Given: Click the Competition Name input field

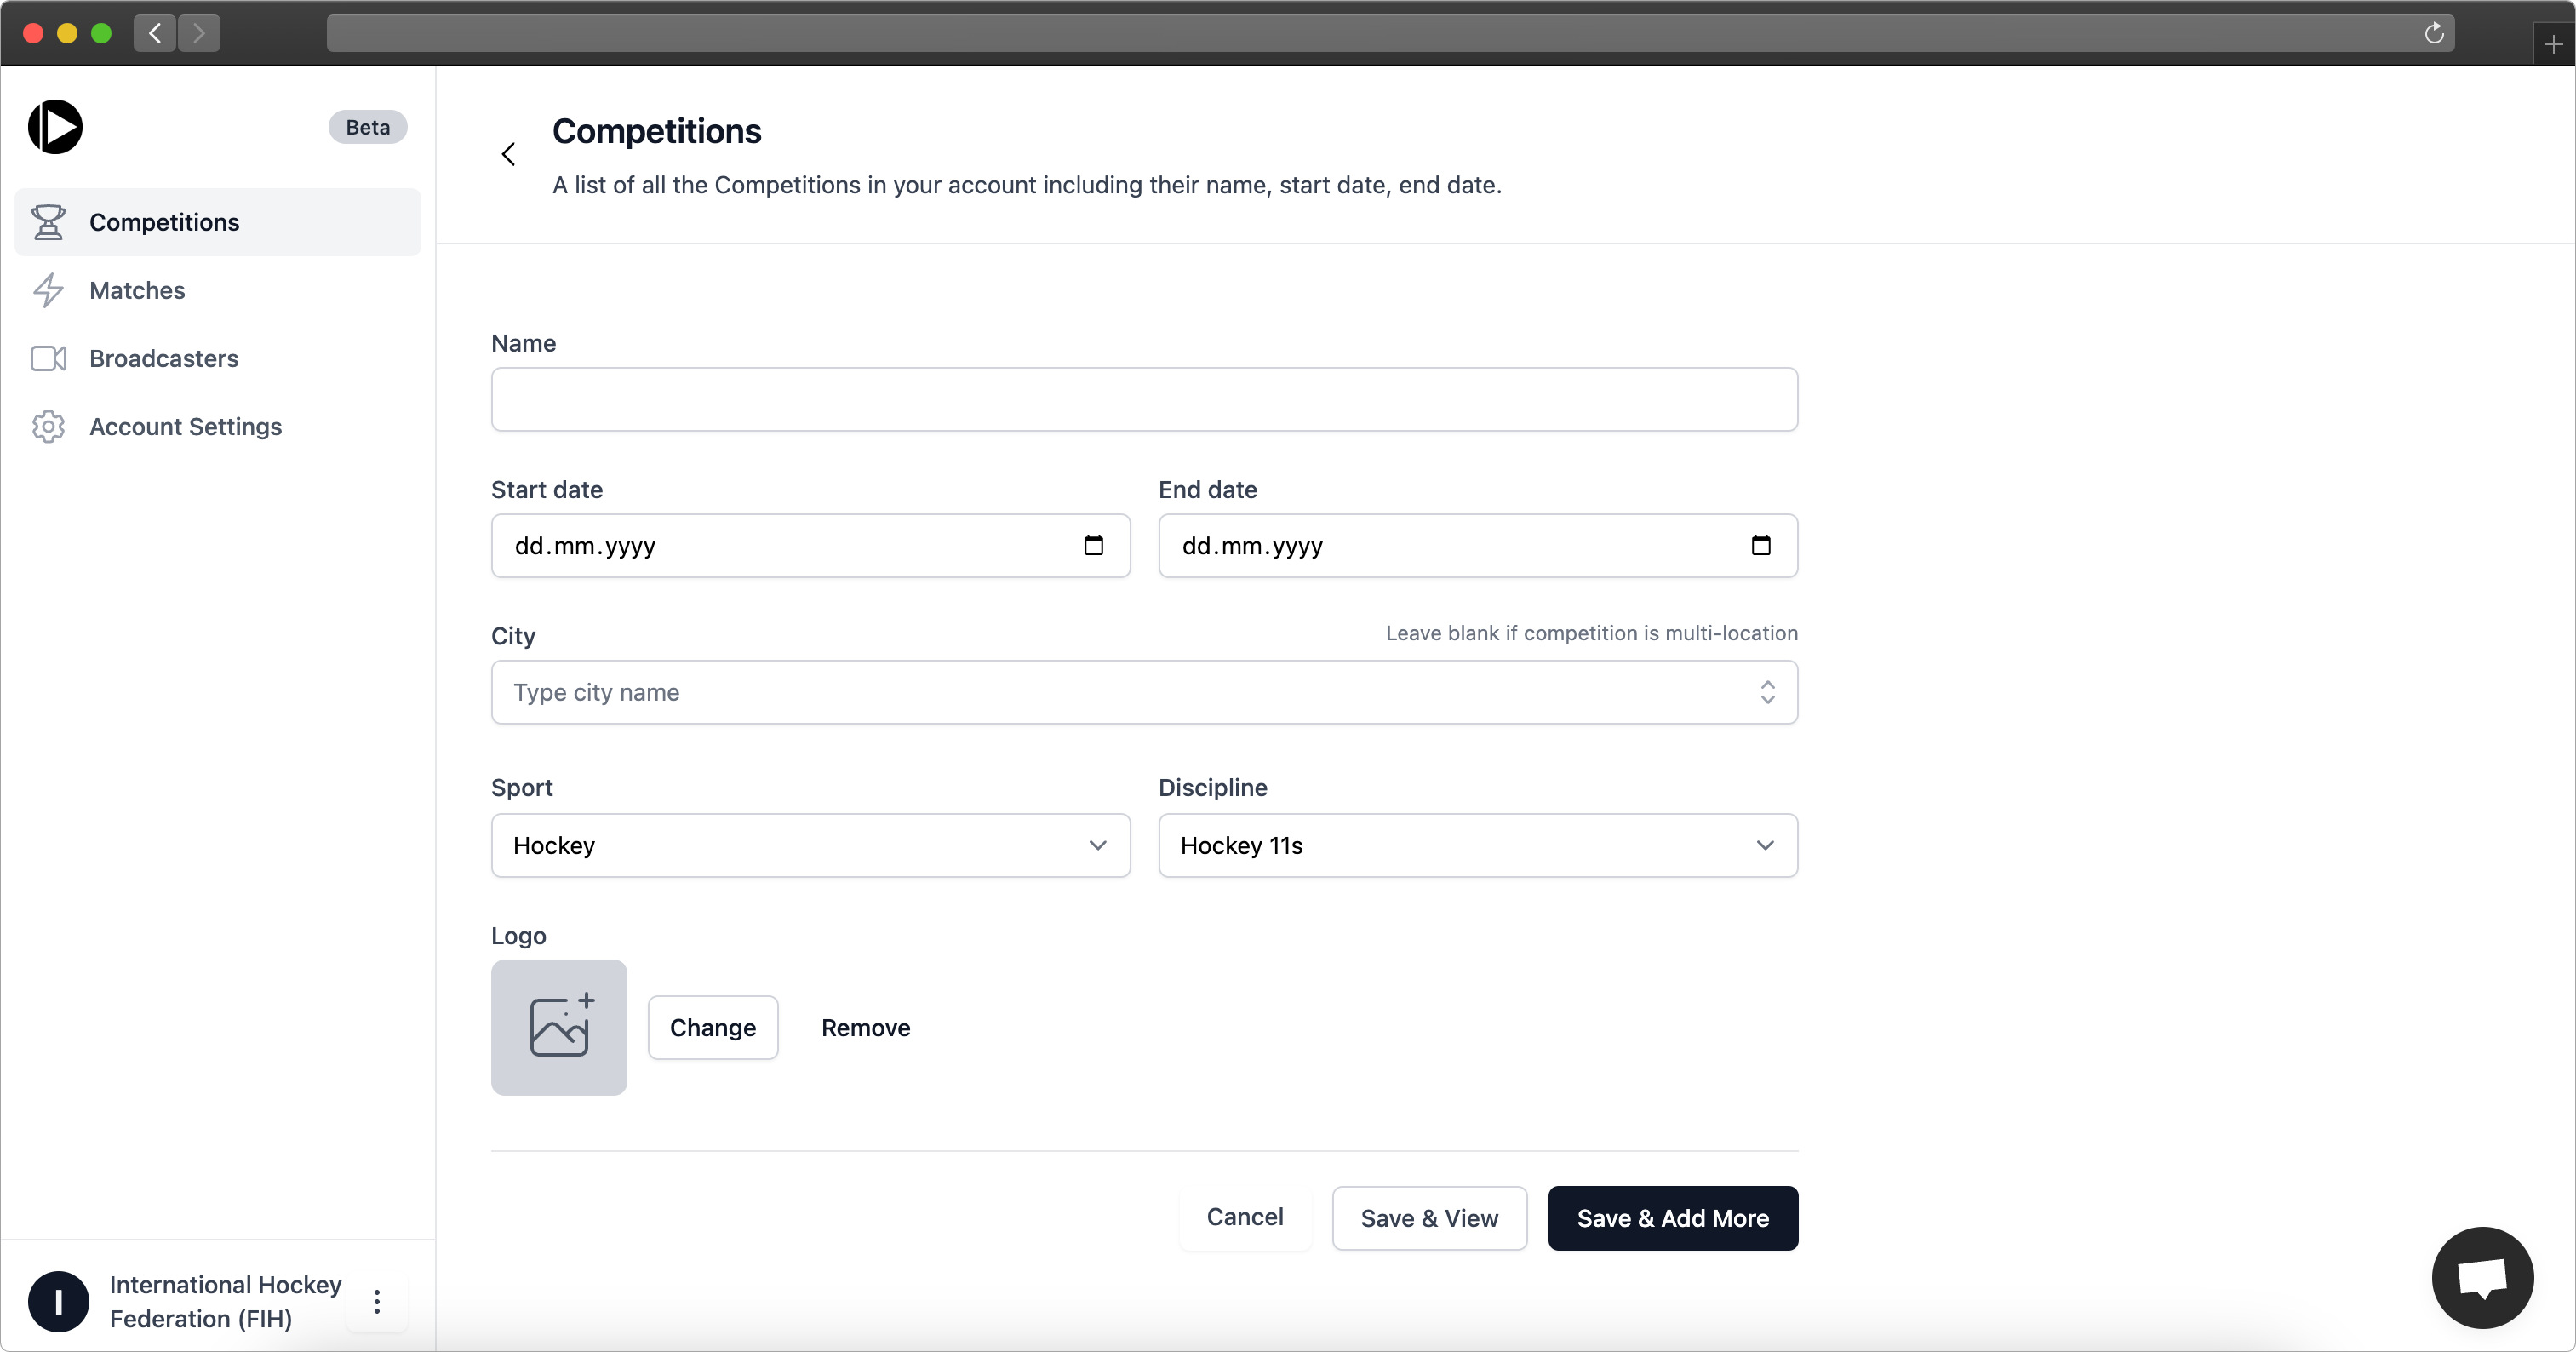Looking at the screenshot, I should (x=1143, y=398).
